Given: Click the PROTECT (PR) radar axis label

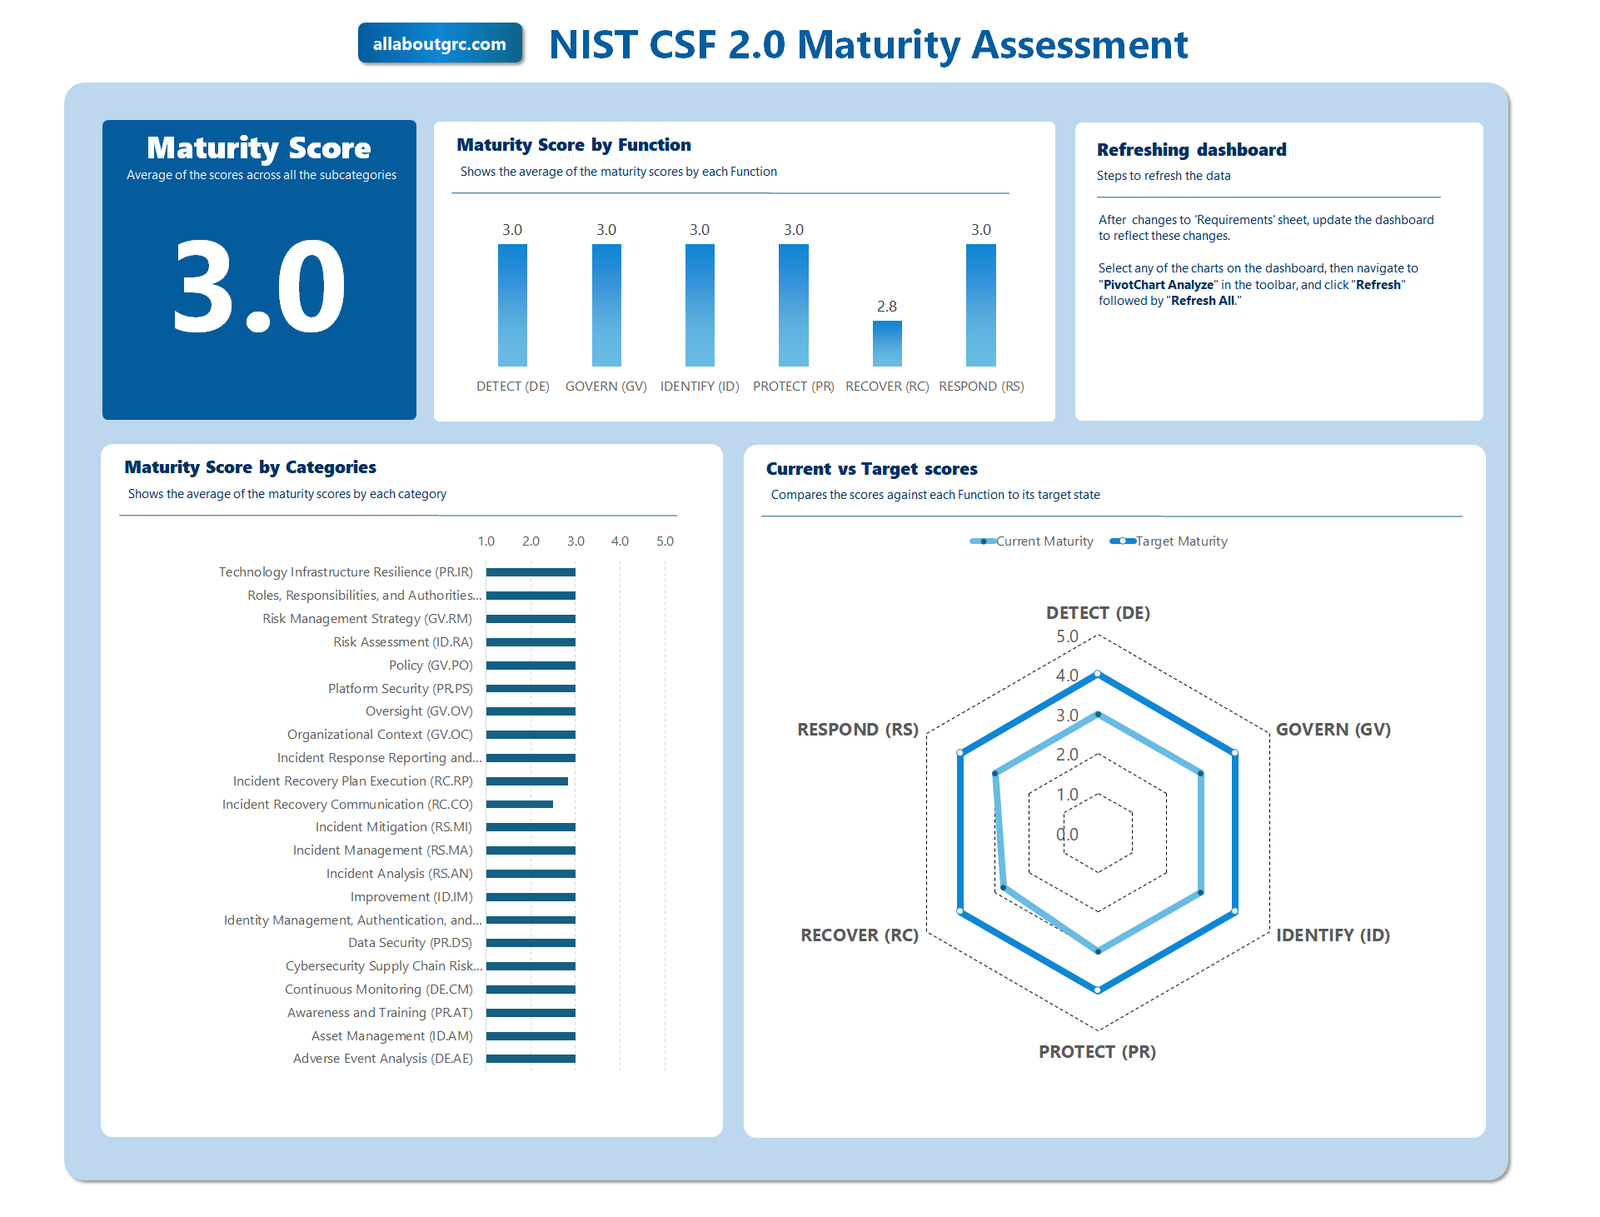Looking at the screenshot, I should click(x=1097, y=1051).
